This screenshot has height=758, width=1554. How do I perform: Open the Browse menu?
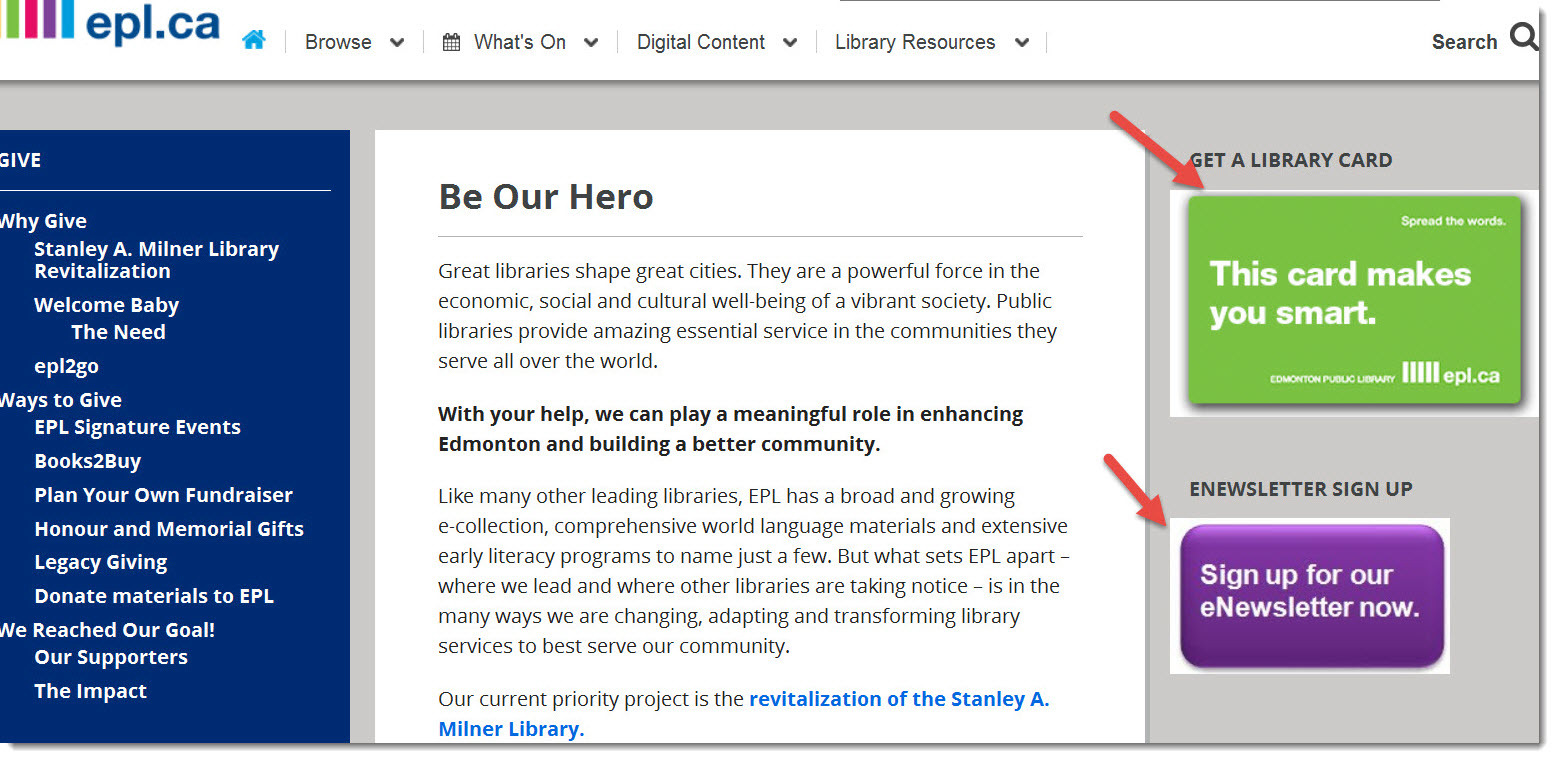[x=338, y=42]
